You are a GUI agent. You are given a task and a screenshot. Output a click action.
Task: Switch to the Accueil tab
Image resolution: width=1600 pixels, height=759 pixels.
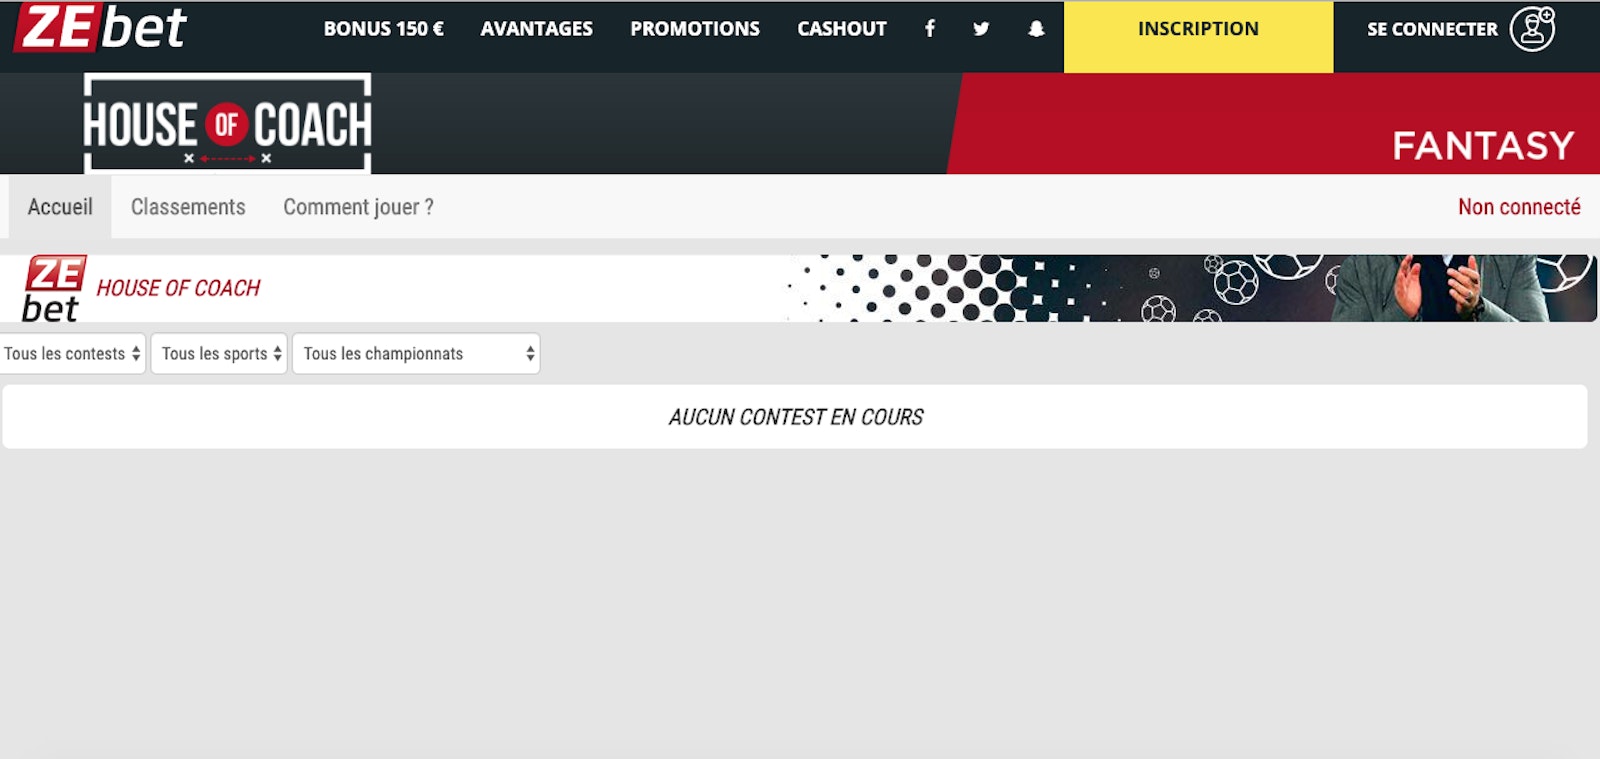(x=60, y=207)
